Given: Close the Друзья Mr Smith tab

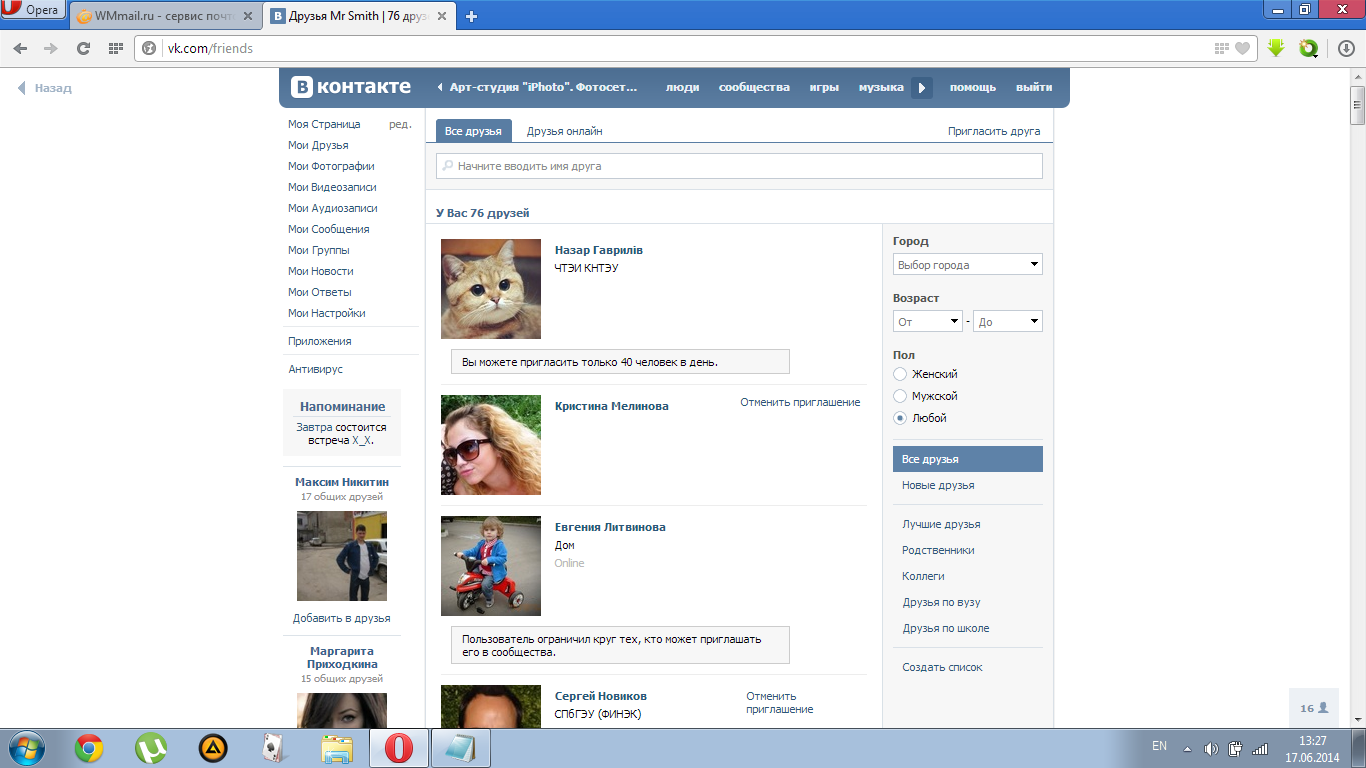Looking at the screenshot, I should tap(442, 16).
